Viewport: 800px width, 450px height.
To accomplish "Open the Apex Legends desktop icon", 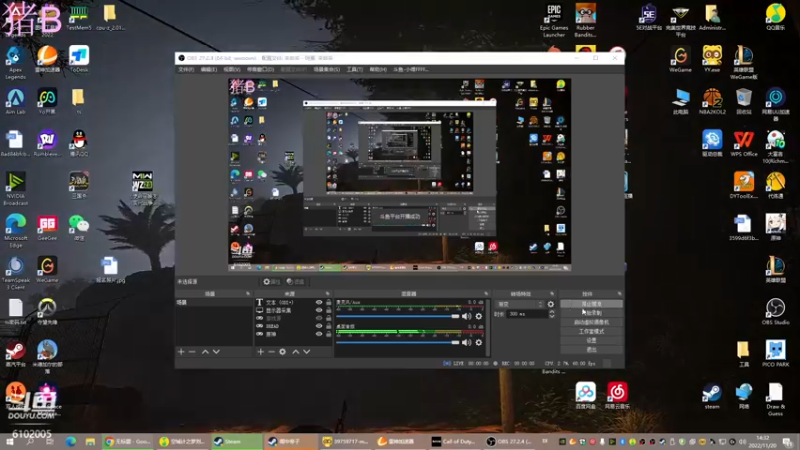I will pyautogui.click(x=15, y=63).
